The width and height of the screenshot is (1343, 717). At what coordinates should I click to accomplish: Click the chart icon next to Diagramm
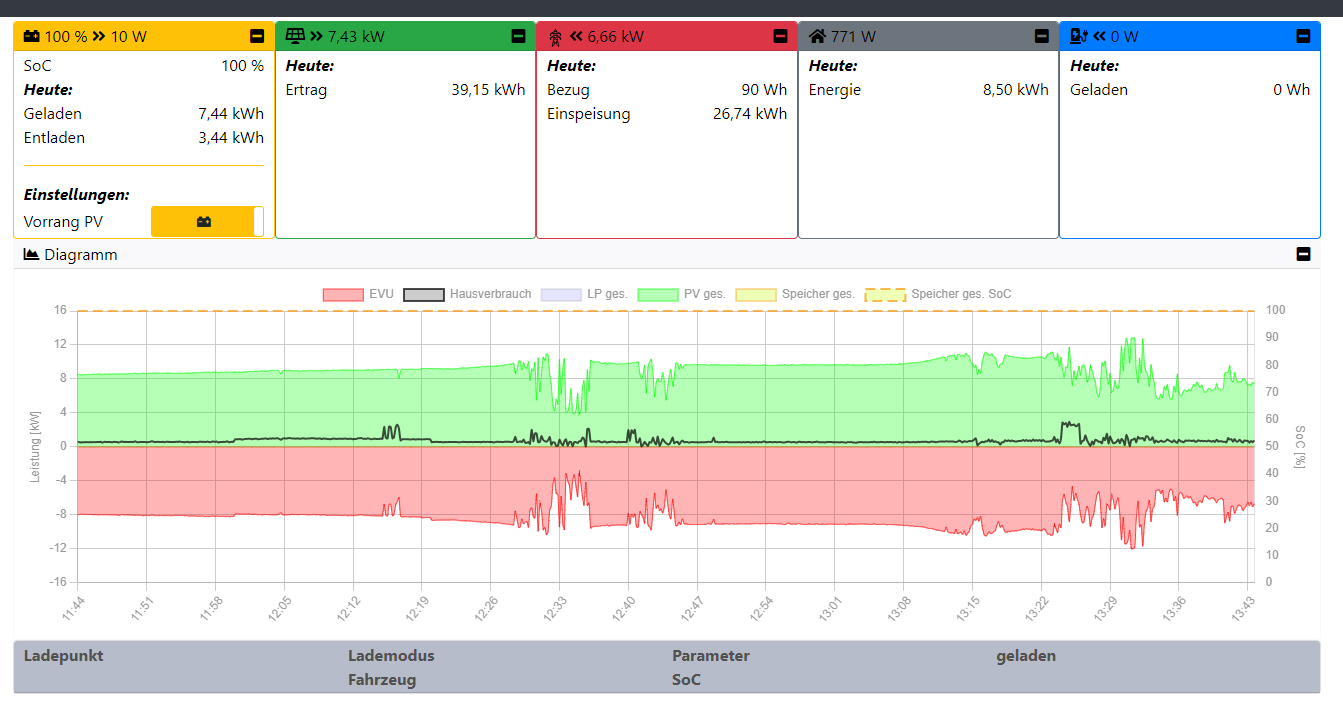coord(31,255)
